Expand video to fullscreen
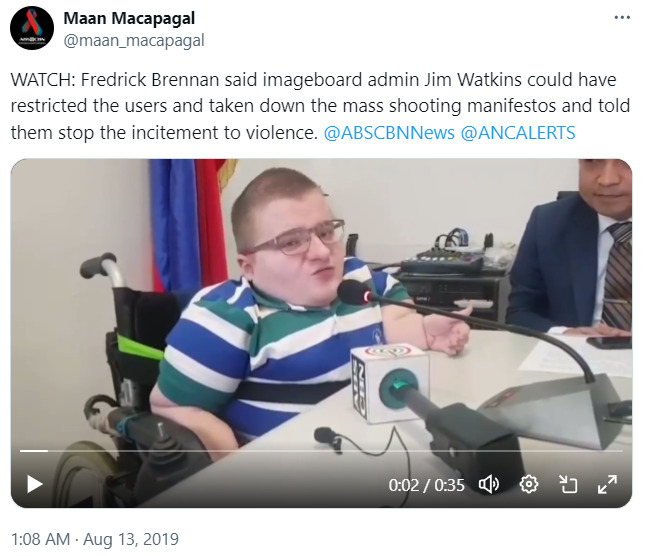This screenshot has width=646, height=556. tap(607, 484)
